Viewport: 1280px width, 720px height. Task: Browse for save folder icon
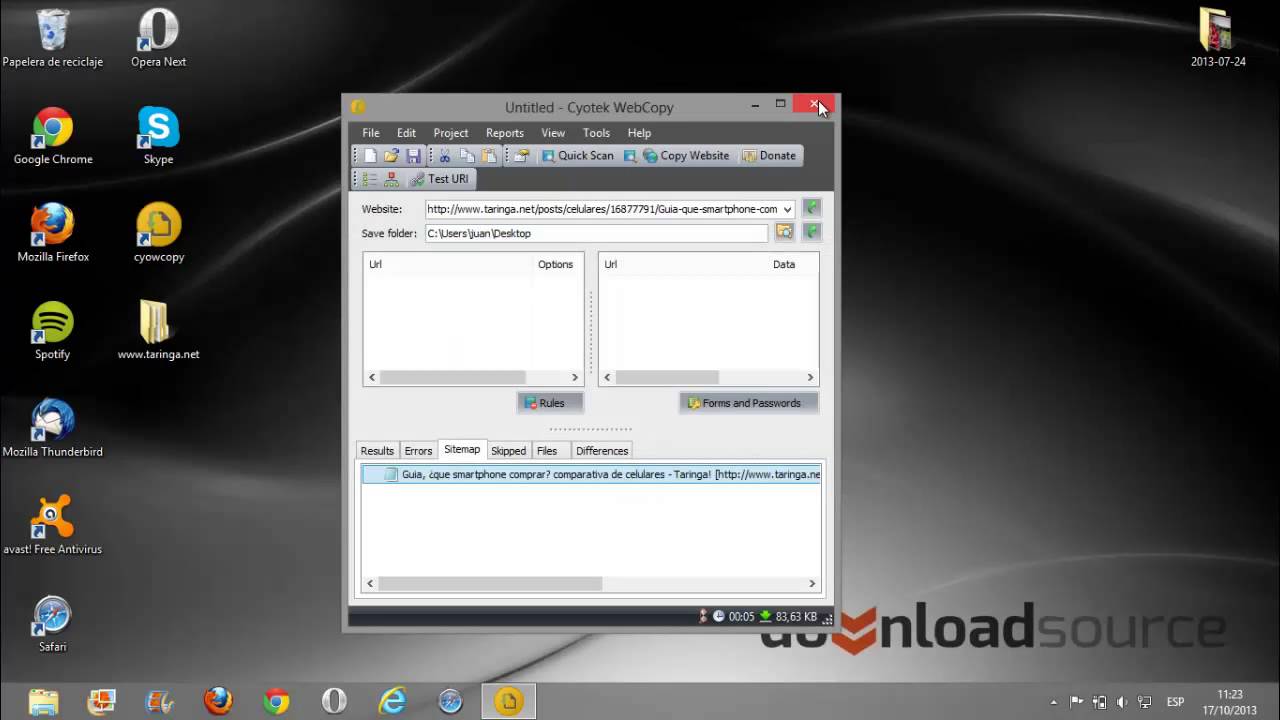click(784, 232)
